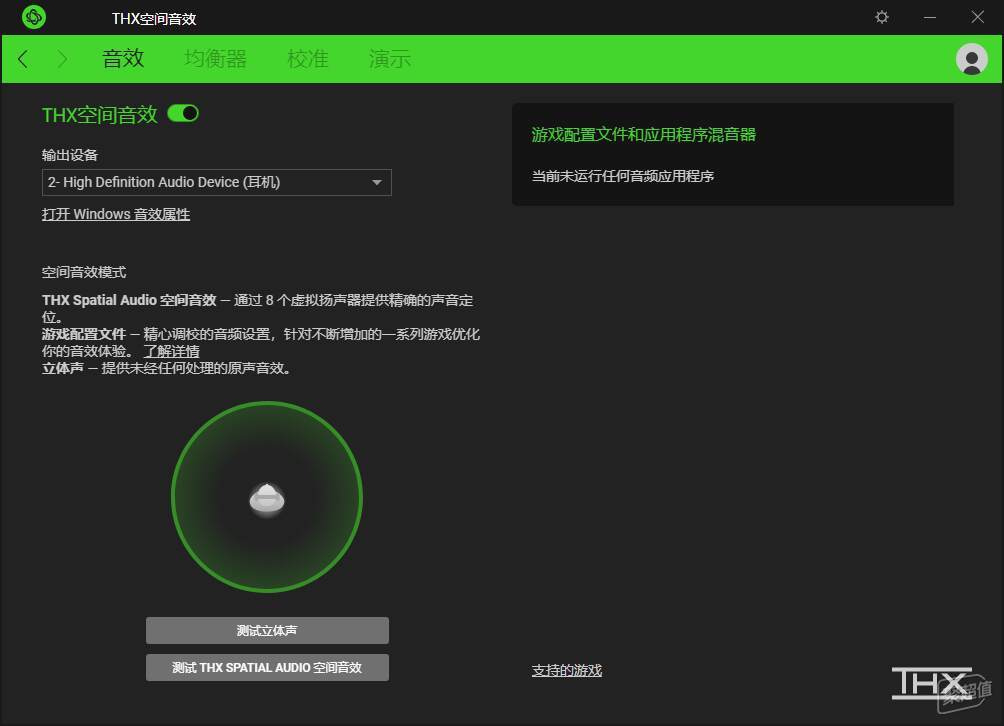Click the 当前未运行任何音频应用程序 text
Image resolution: width=1004 pixels, height=726 pixels.
[622, 176]
